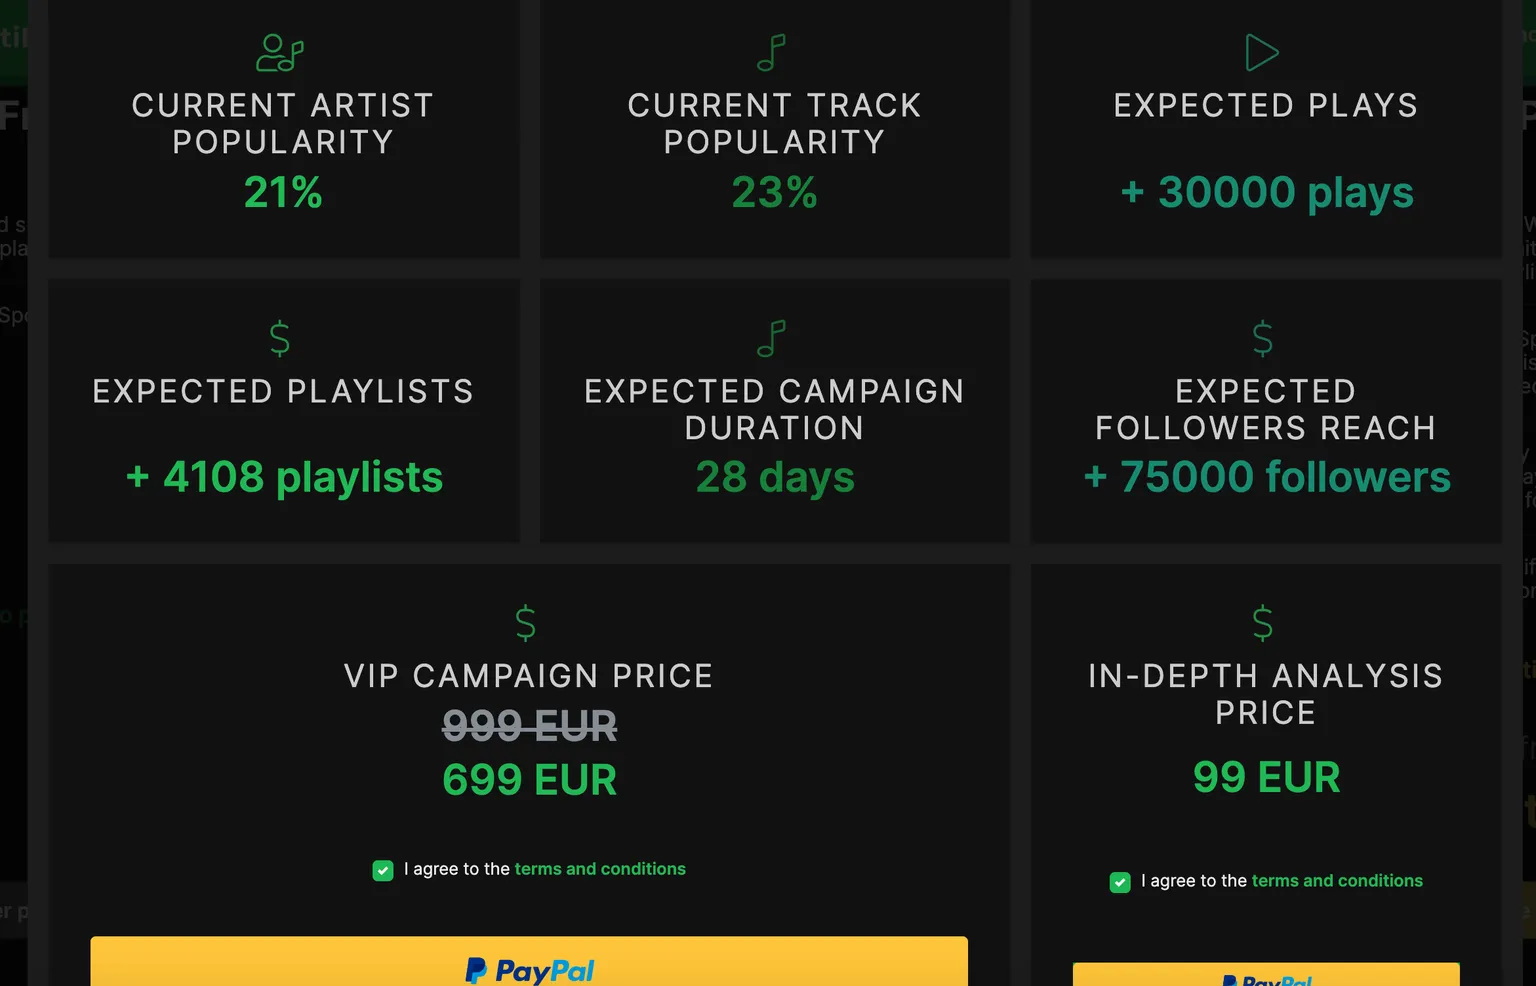
Task: Click the music note icon above Current Track Popularity
Action: click(770, 50)
